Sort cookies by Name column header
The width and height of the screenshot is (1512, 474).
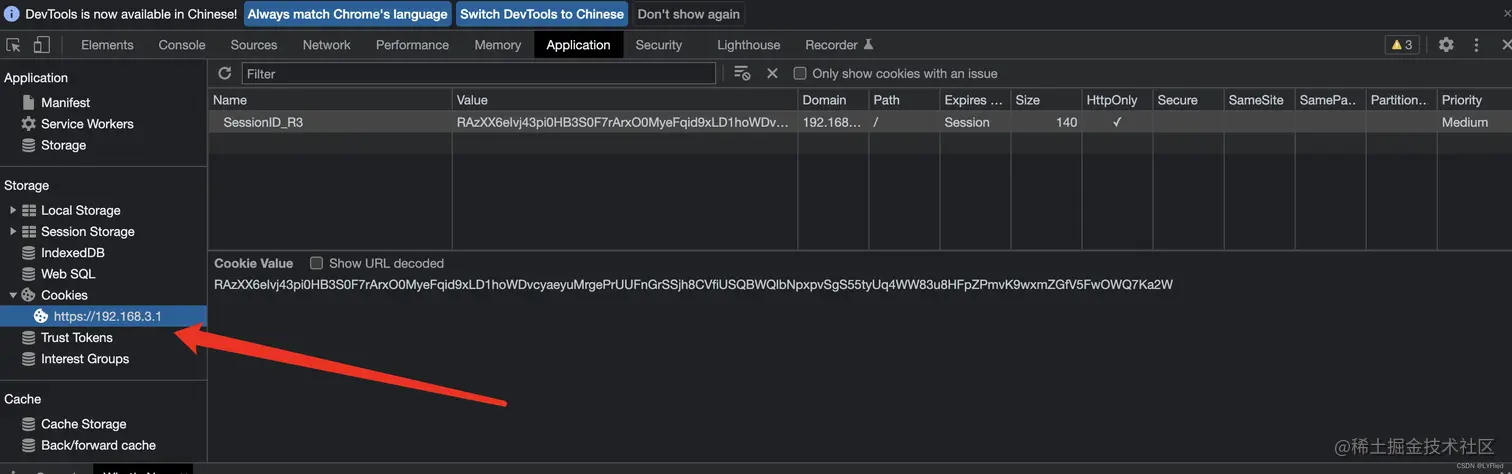coord(330,100)
